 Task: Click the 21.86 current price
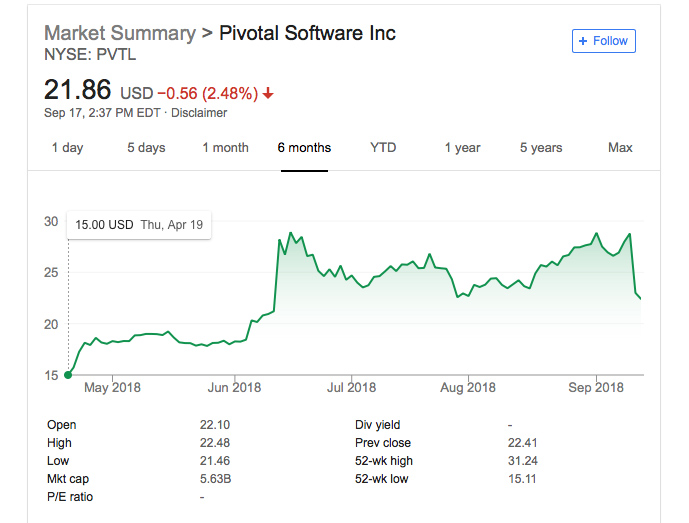click(x=78, y=90)
